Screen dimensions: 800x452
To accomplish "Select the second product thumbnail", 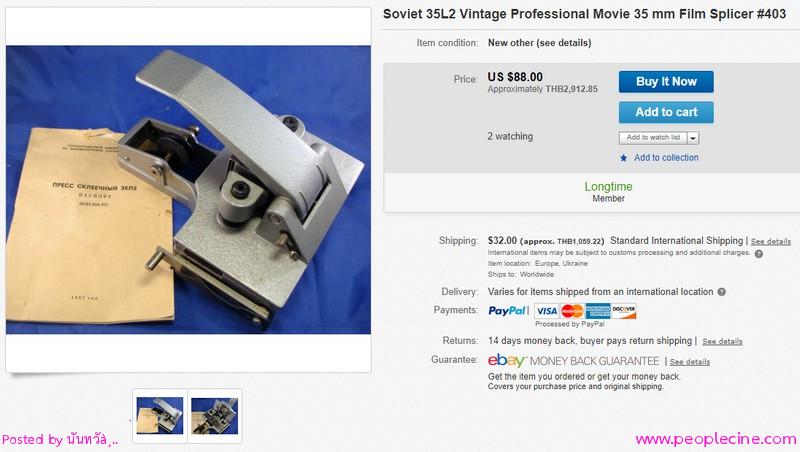I will pyautogui.click(x=214, y=416).
